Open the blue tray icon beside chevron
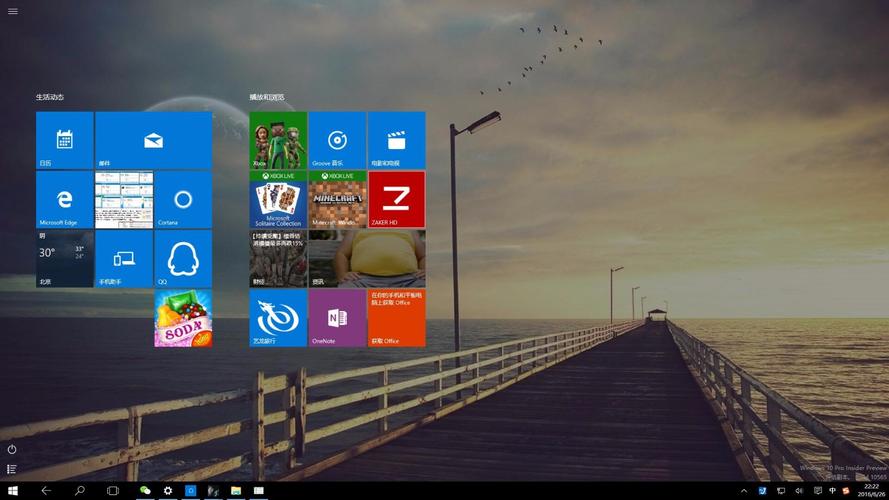The width and height of the screenshot is (889, 500). point(763,491)
